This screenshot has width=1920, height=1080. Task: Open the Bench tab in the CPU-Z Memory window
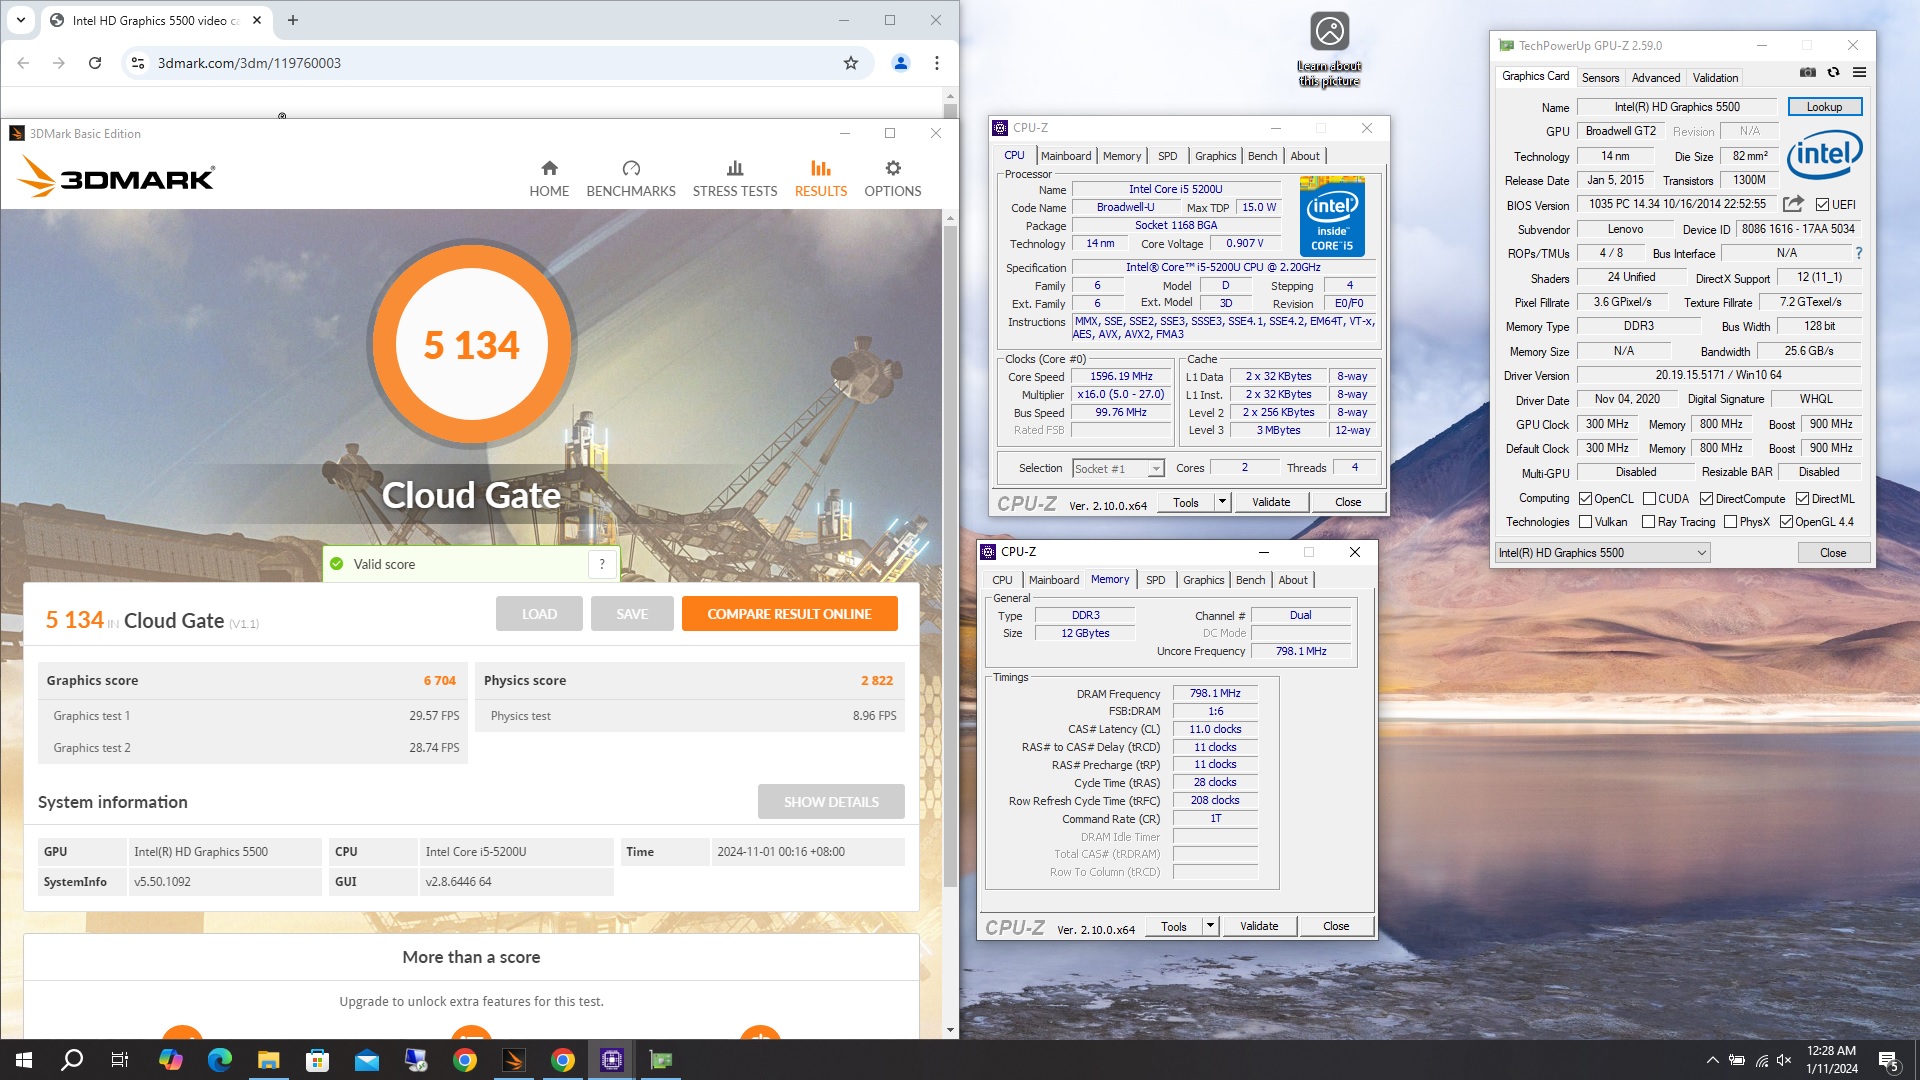1250,580
